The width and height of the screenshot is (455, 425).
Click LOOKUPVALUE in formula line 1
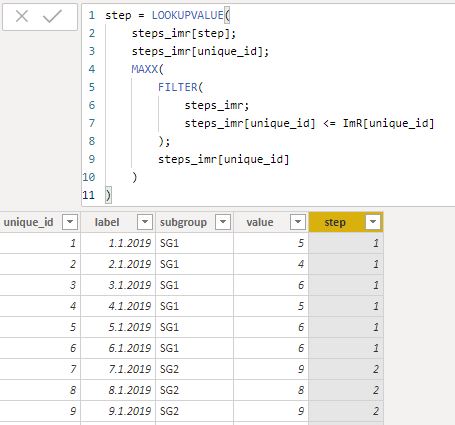[188, 15]
